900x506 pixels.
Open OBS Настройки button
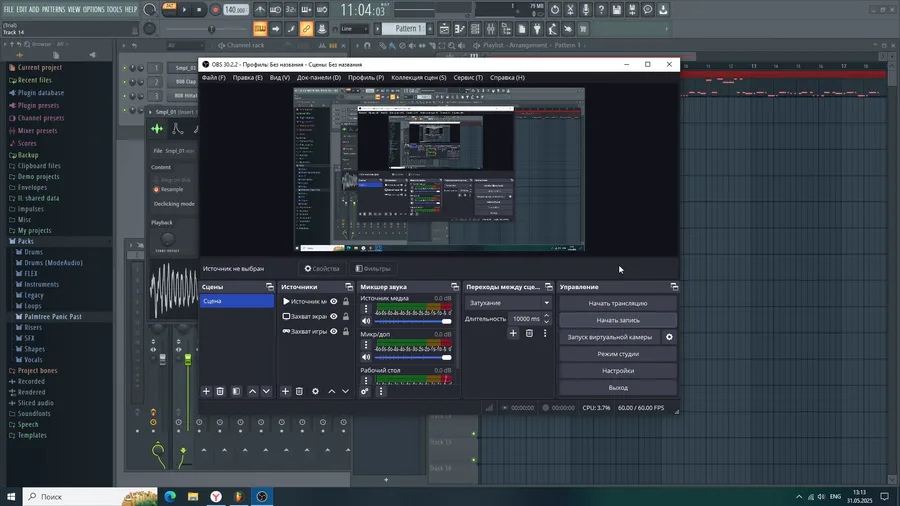pos(618,371)
